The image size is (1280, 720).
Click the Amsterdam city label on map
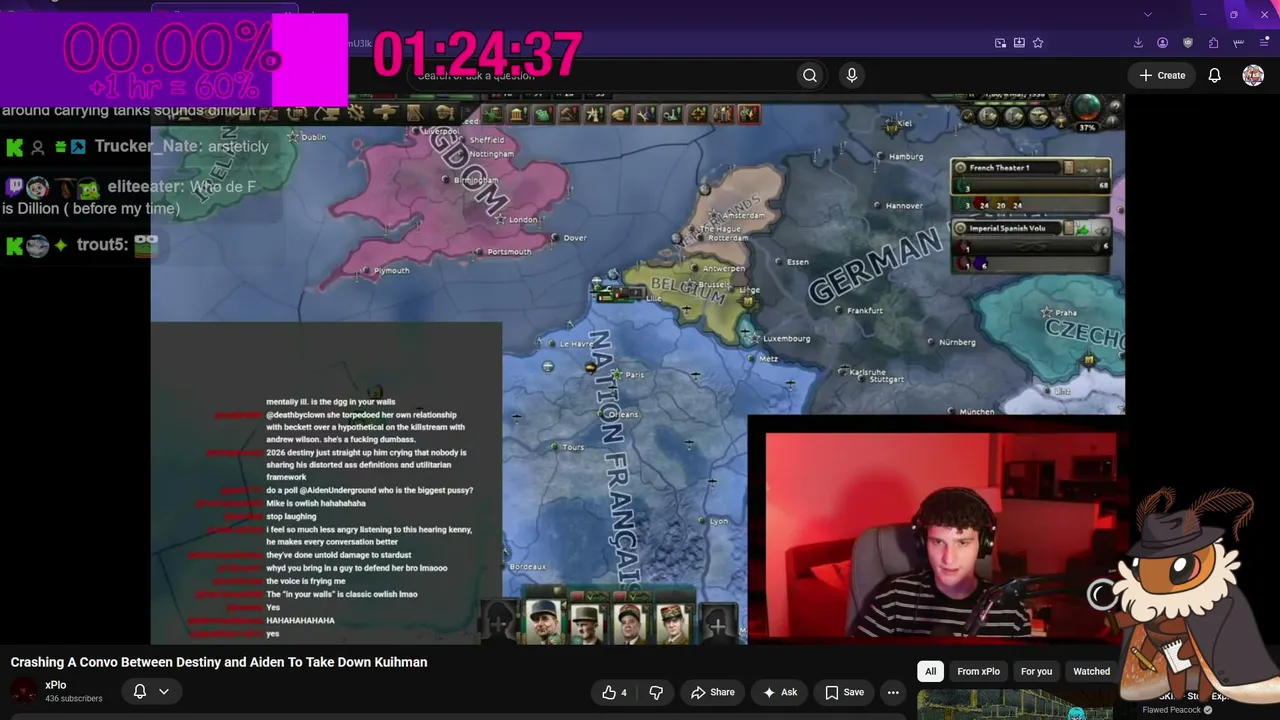(x=743, y=215)
